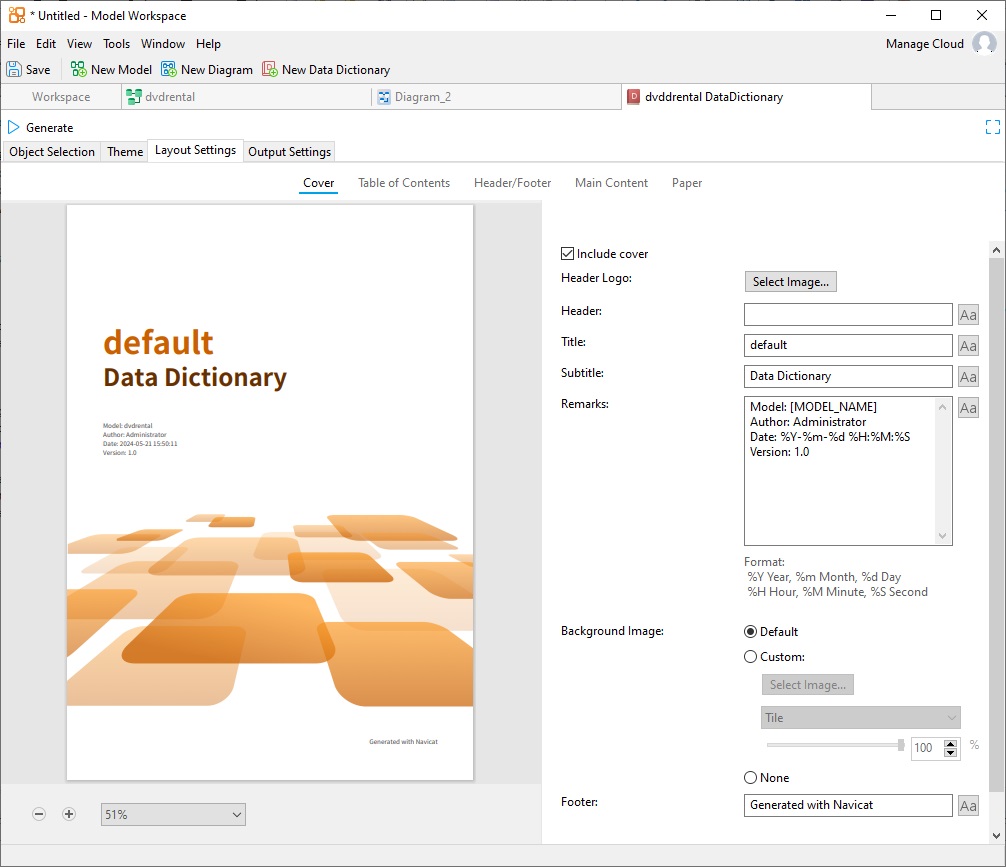Uncheck the Include cover checkbox
The width and height of the screenshot is (1006, 867).
click(567, 253)
